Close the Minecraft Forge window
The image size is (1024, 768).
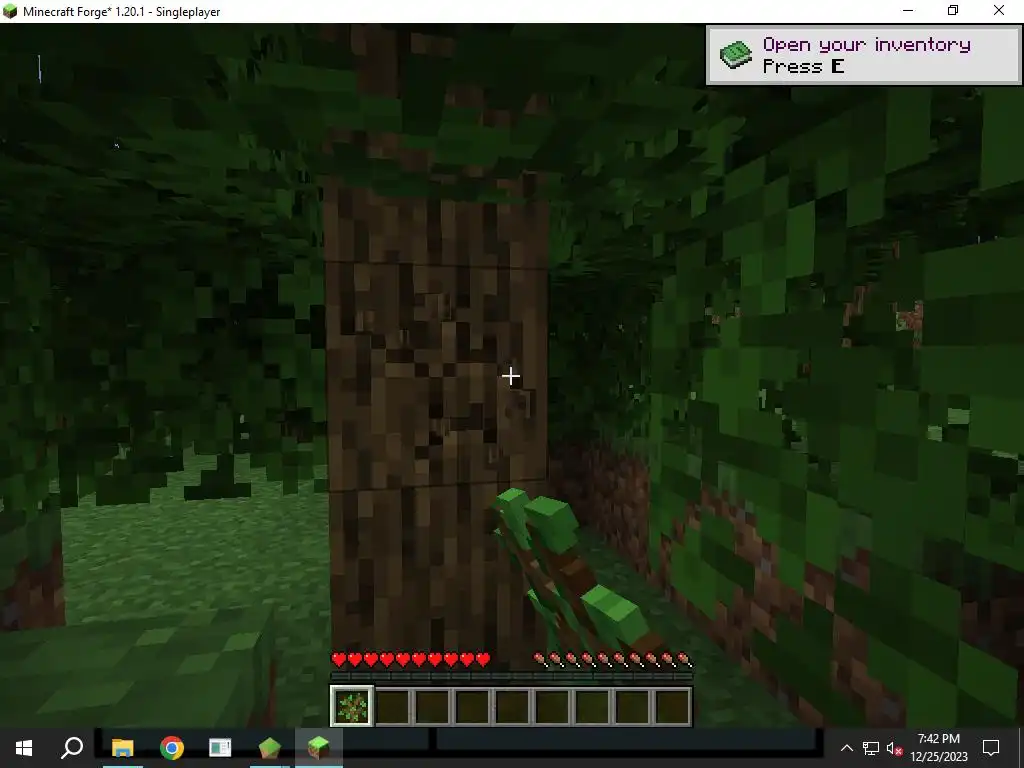tap(999, 10)
